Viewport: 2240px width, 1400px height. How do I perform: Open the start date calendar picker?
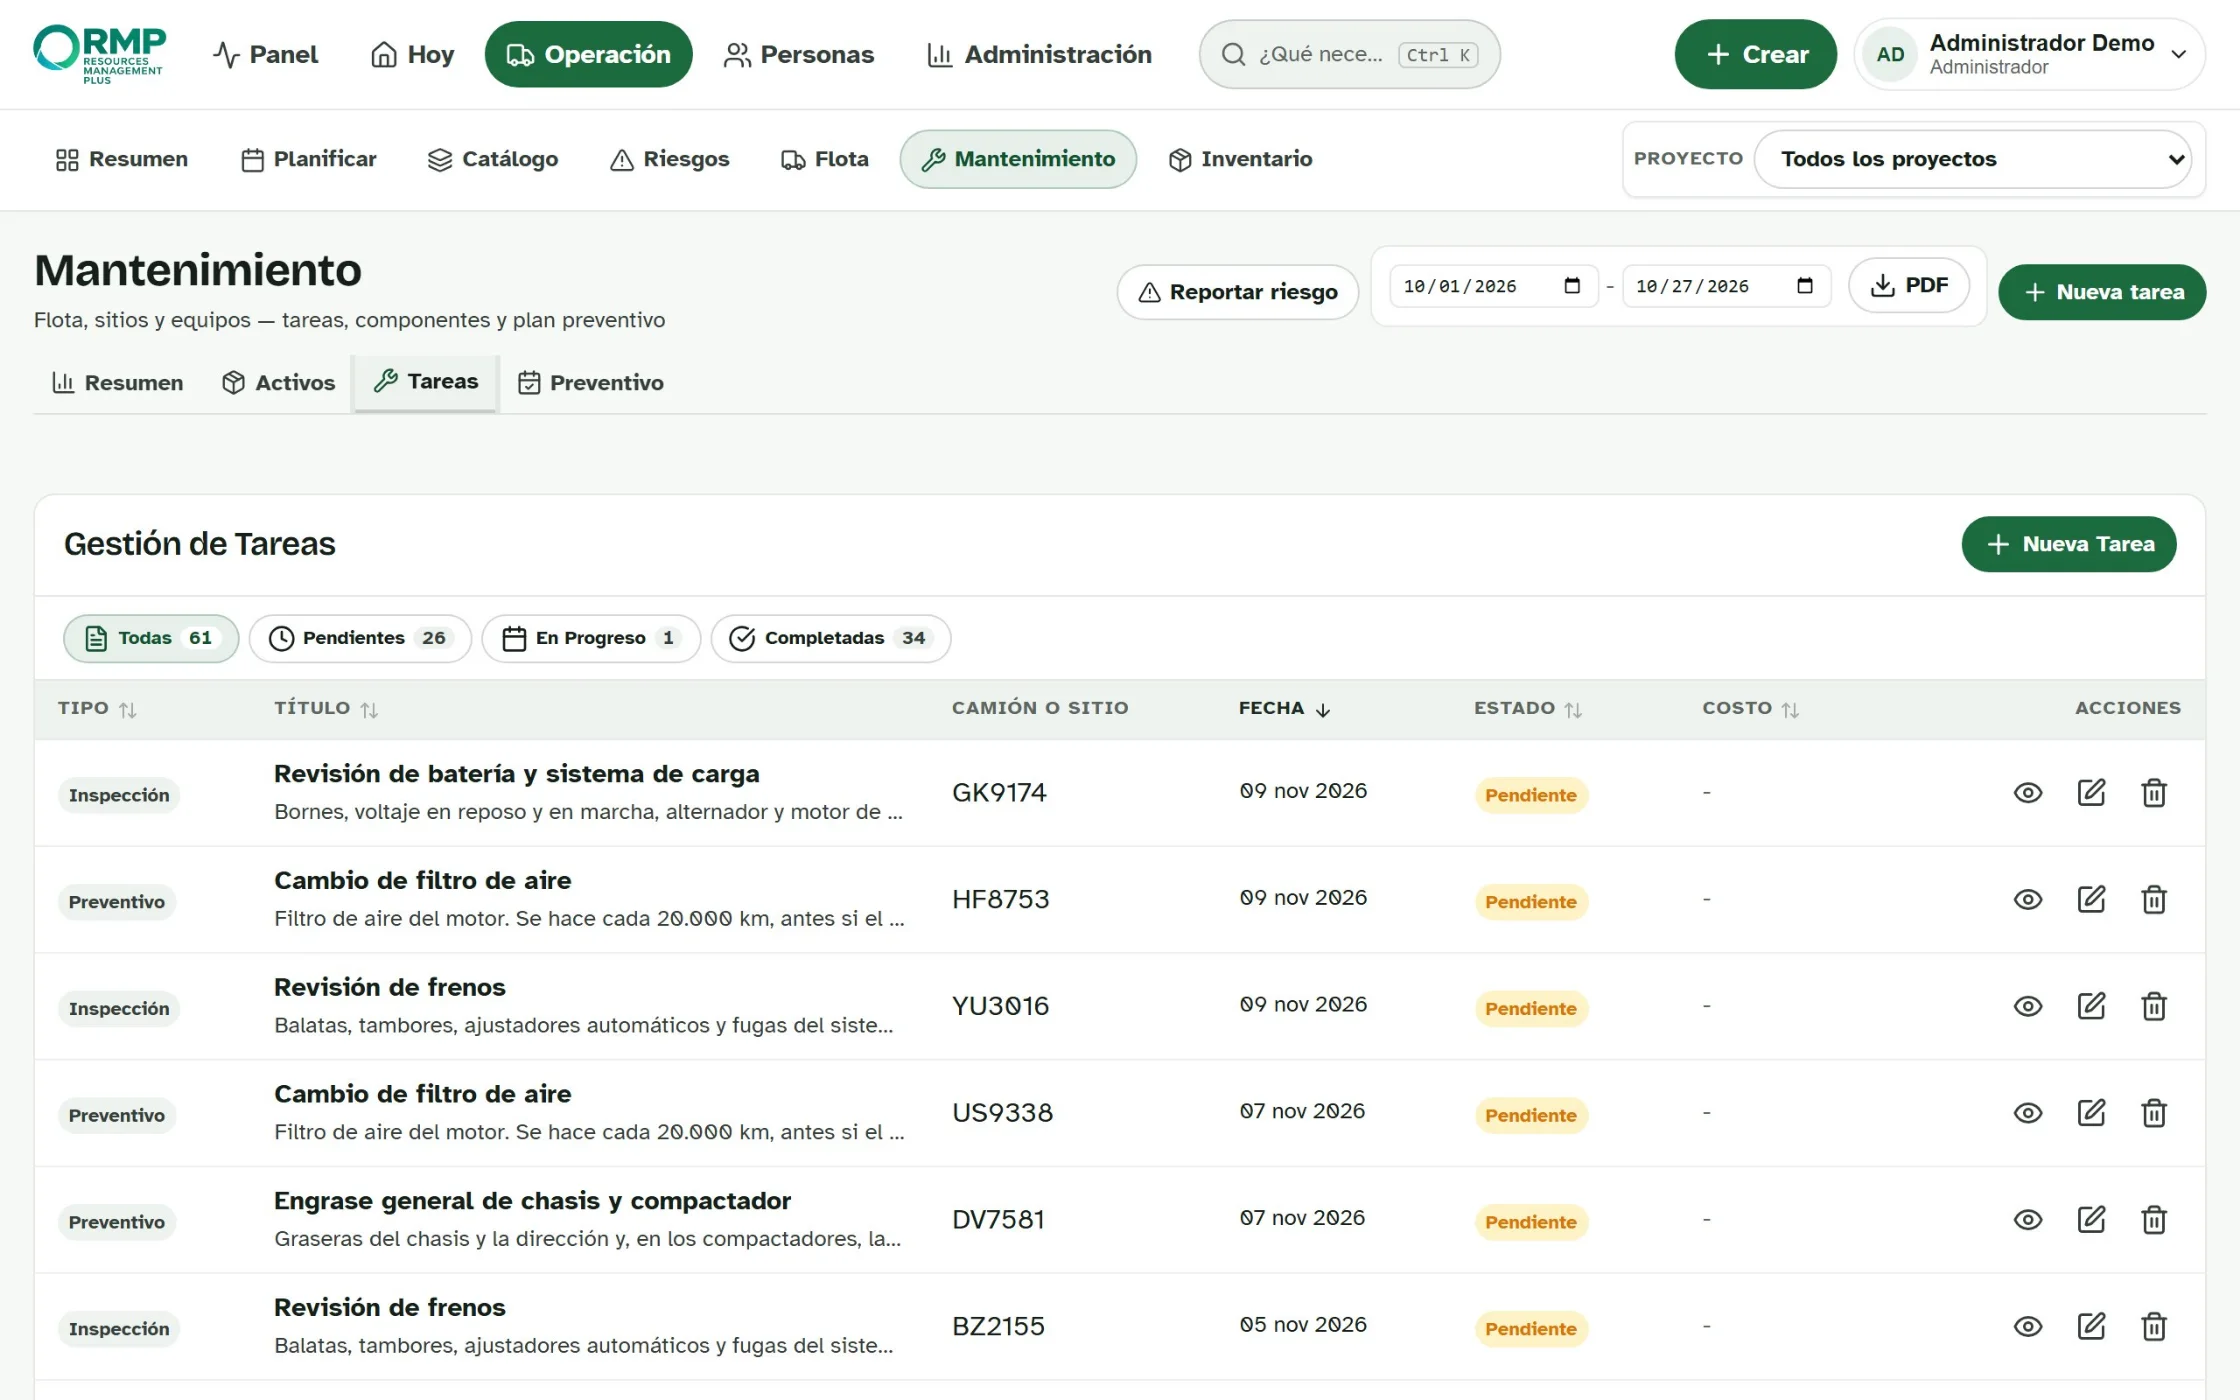(x=1572, y=286)
